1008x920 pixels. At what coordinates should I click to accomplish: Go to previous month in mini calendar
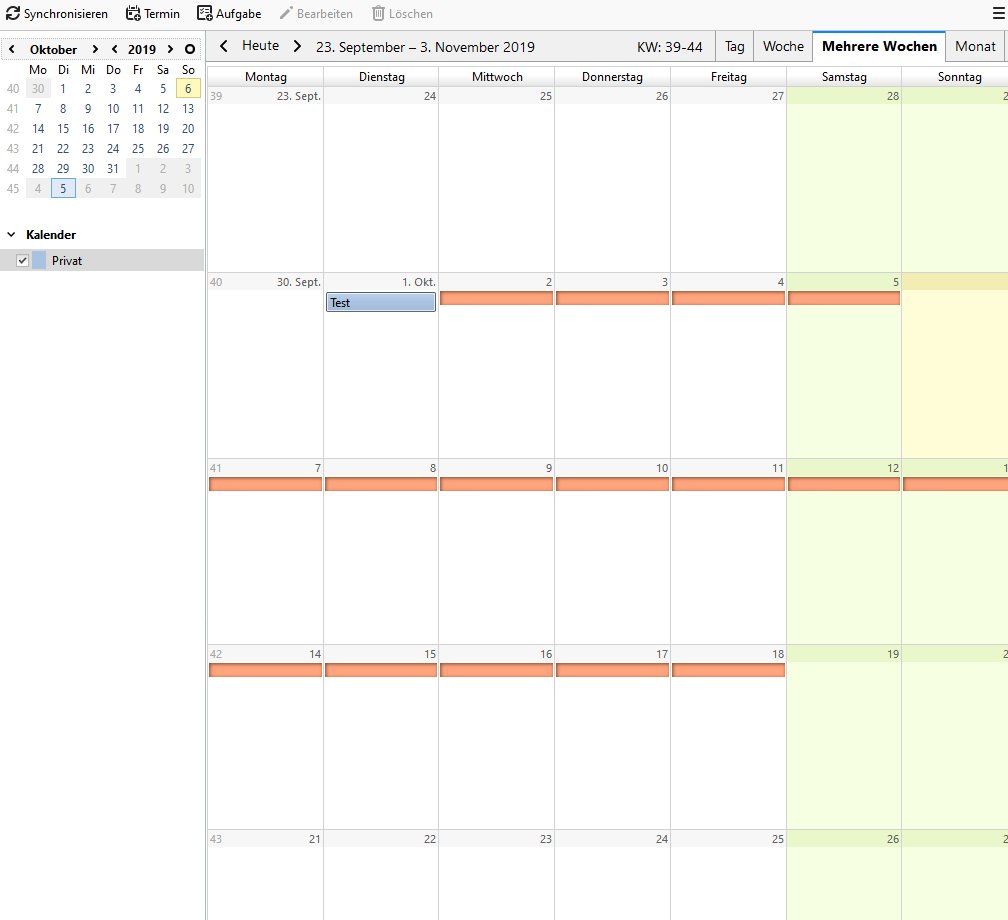pyautogui.click(x=12, y=49)
